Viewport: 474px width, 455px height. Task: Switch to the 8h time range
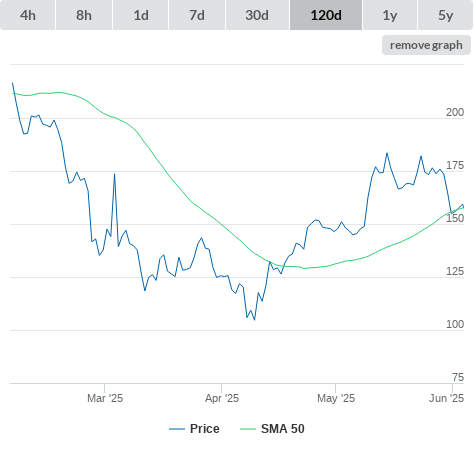84,15
